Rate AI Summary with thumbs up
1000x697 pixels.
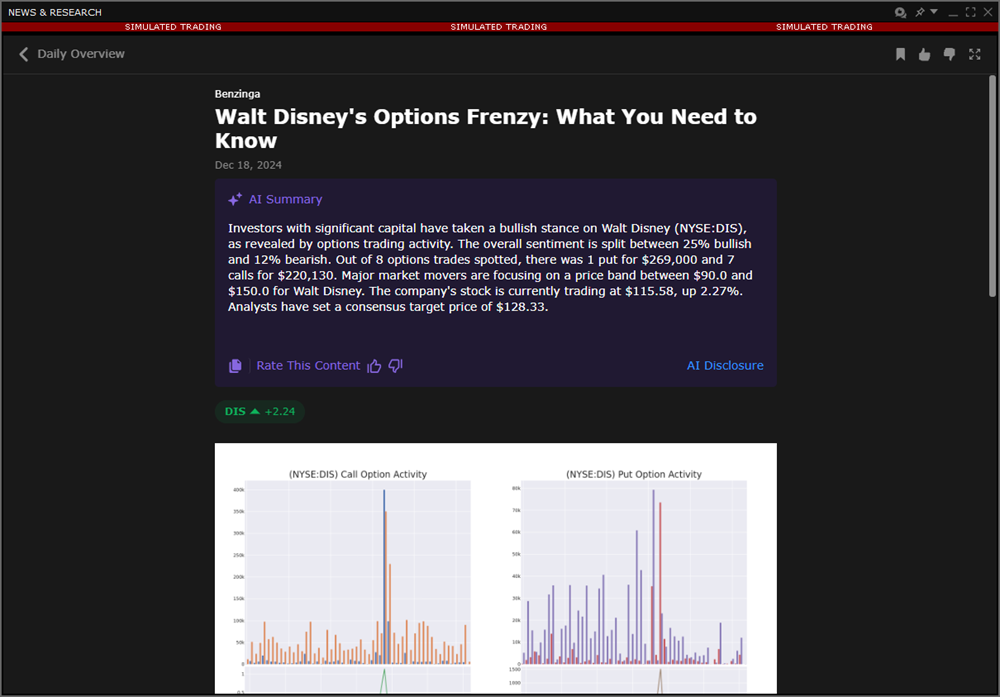(374, 365)
